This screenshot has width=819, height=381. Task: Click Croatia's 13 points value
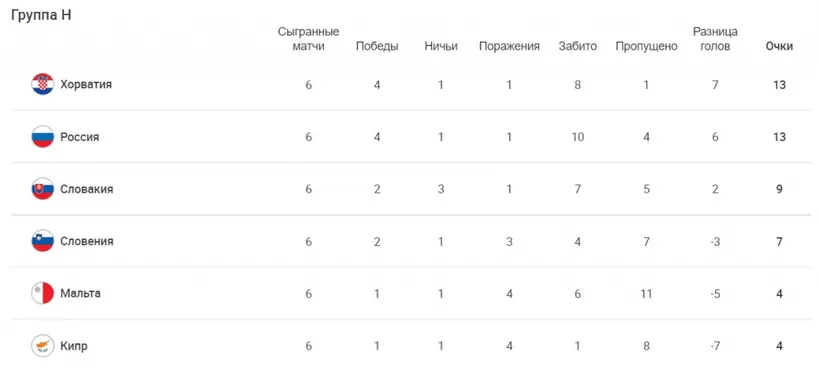pyautogui.click(x=779, y=85)
